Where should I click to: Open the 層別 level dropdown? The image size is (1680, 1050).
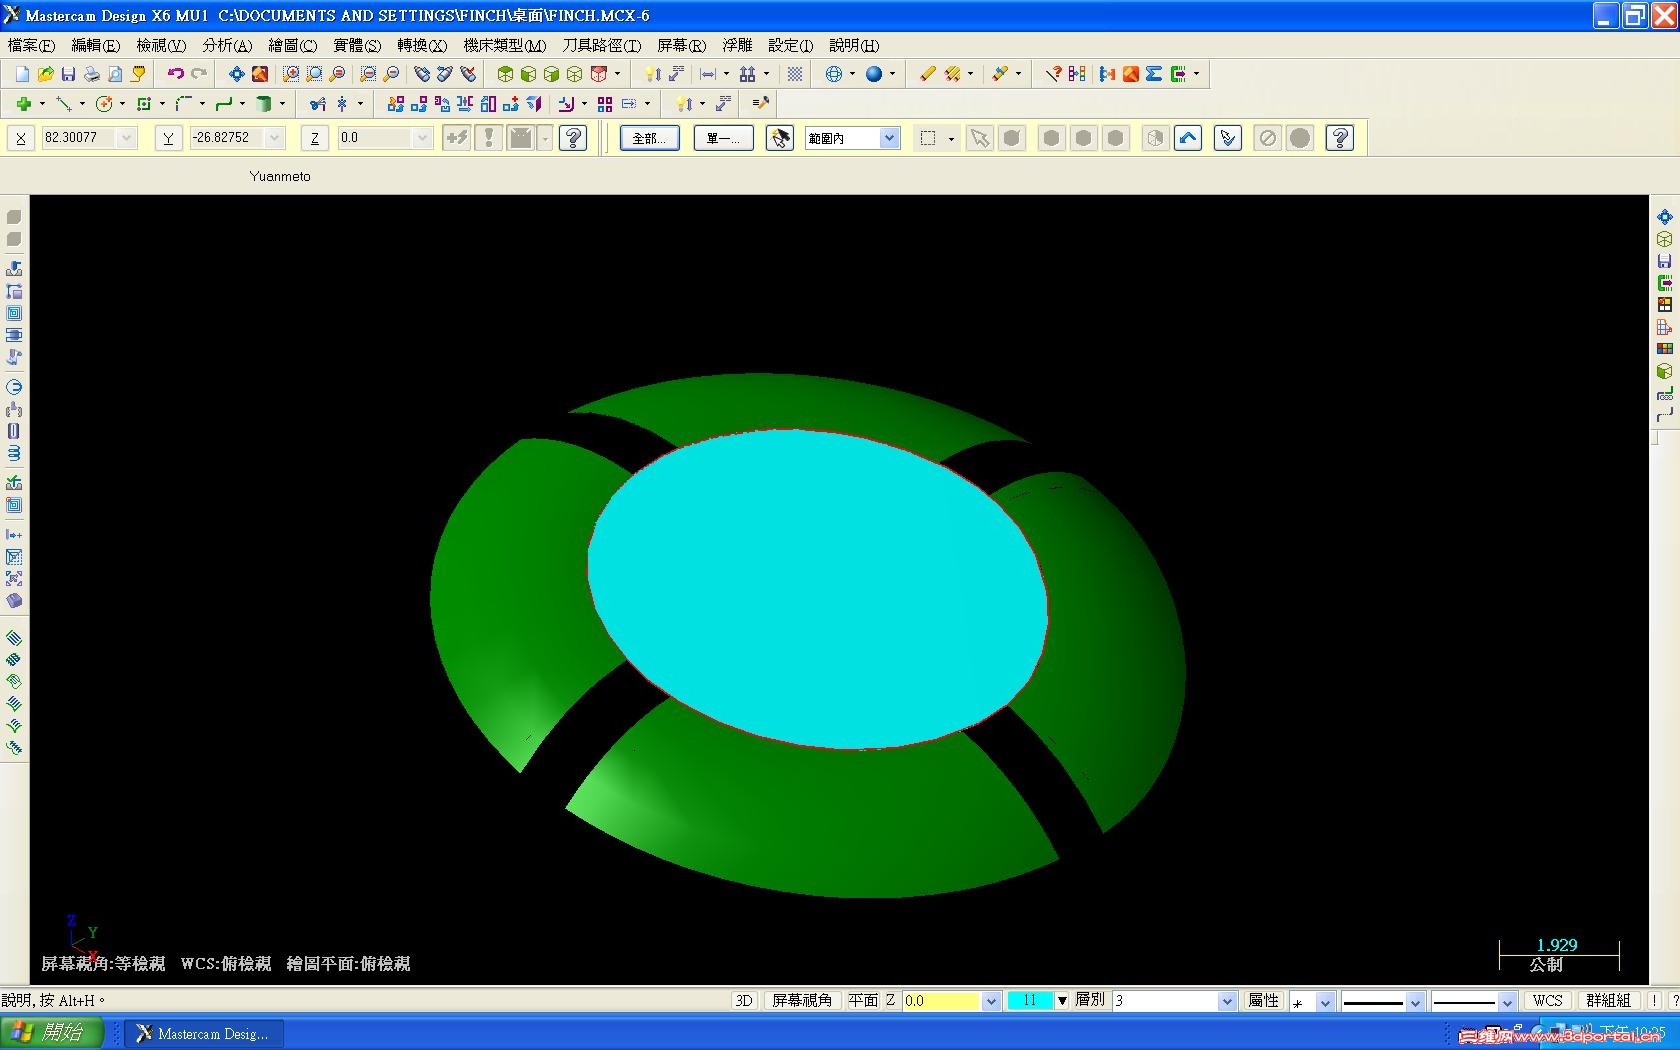point(1227,1001)
